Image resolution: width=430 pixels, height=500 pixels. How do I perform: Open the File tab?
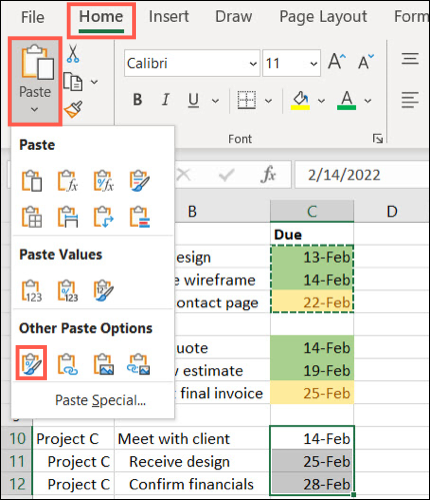pyautogui.click(x=32, y=17)
